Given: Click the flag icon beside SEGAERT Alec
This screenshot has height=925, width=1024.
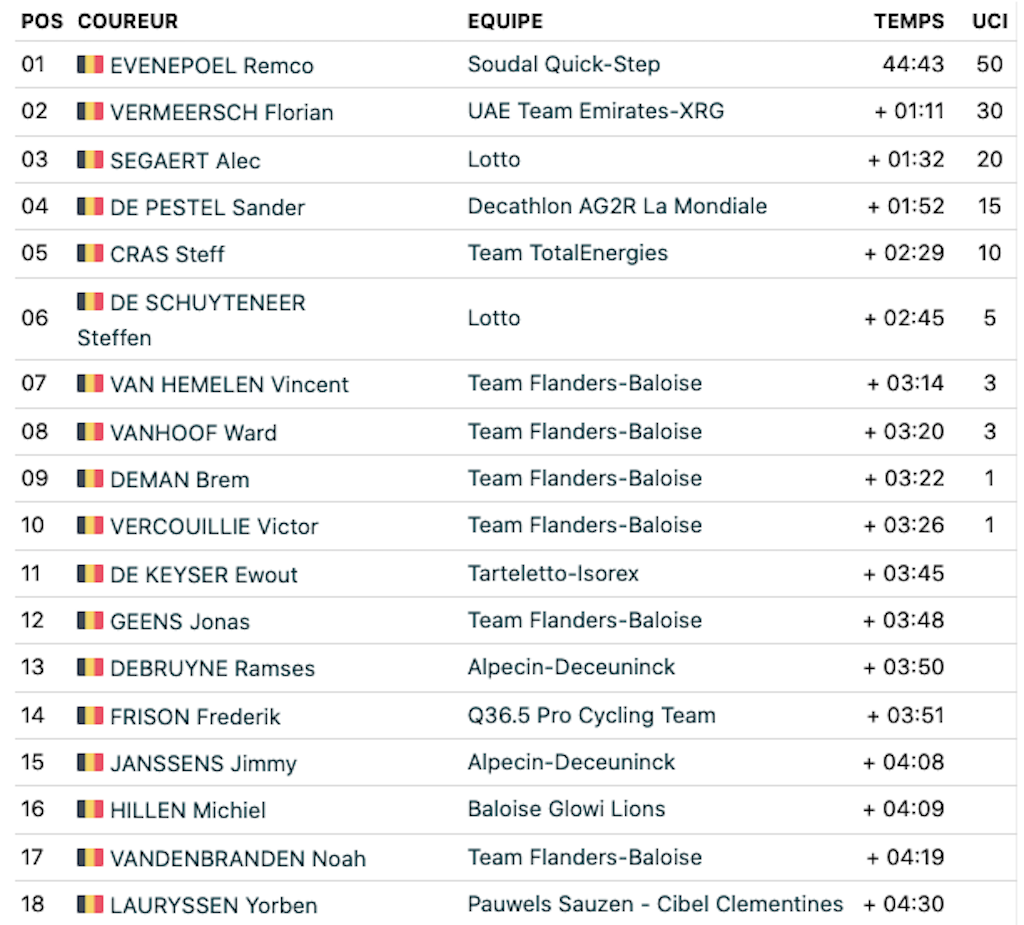Looking at the screenshot, I should pyautogui.click(x=90, y=159).
